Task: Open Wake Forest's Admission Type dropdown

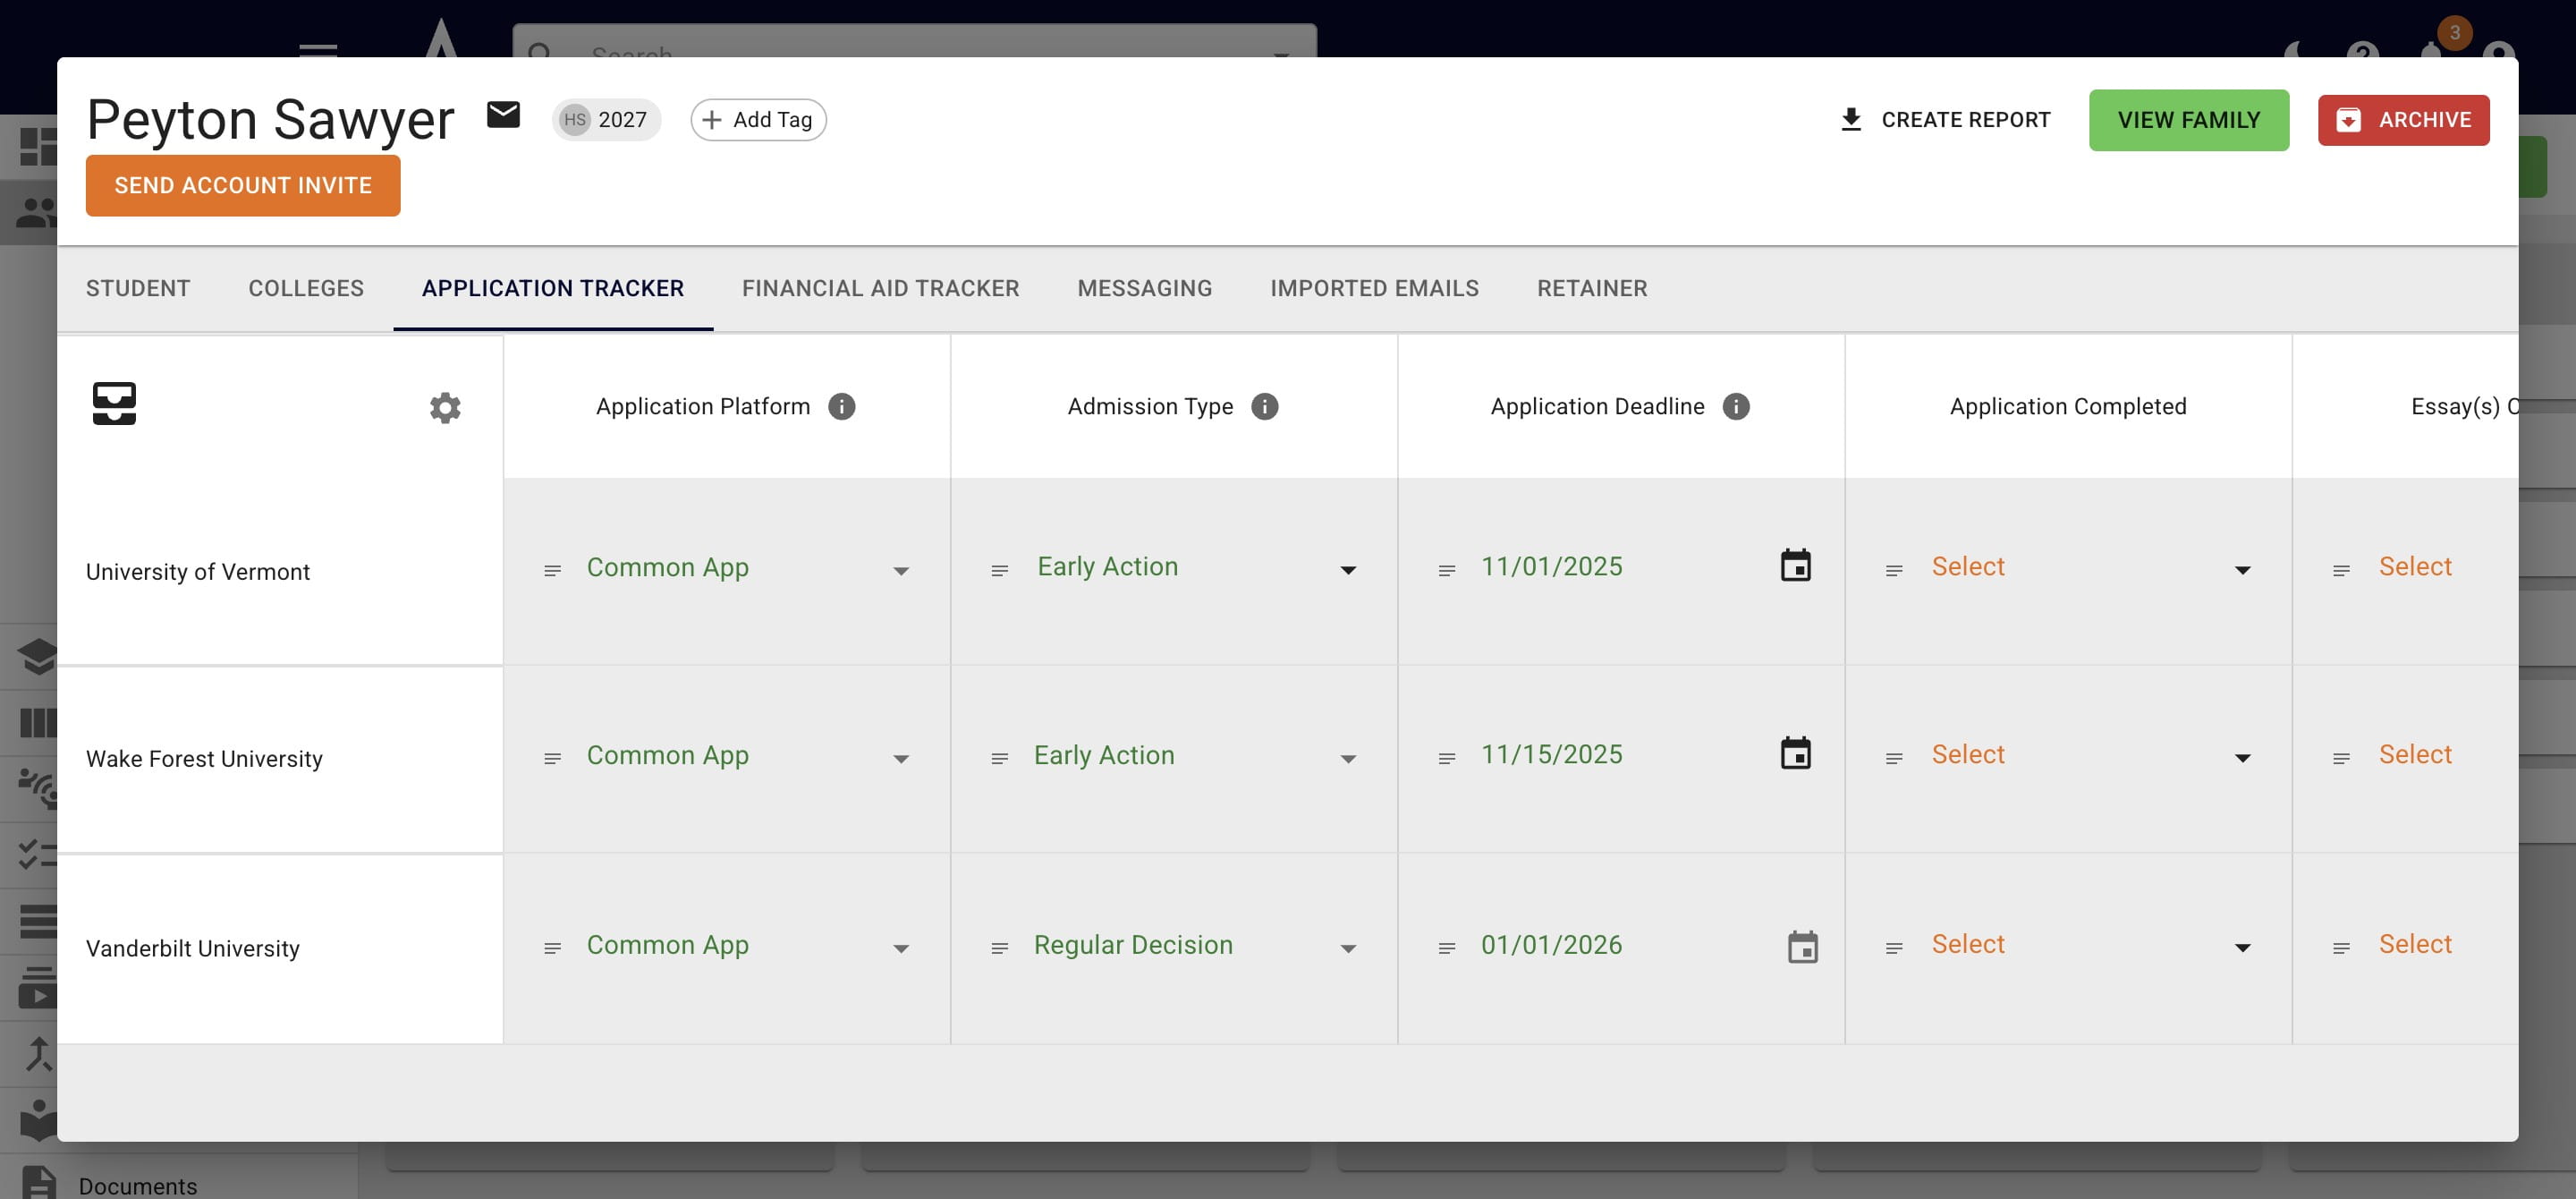Action: pos(1196,755)
